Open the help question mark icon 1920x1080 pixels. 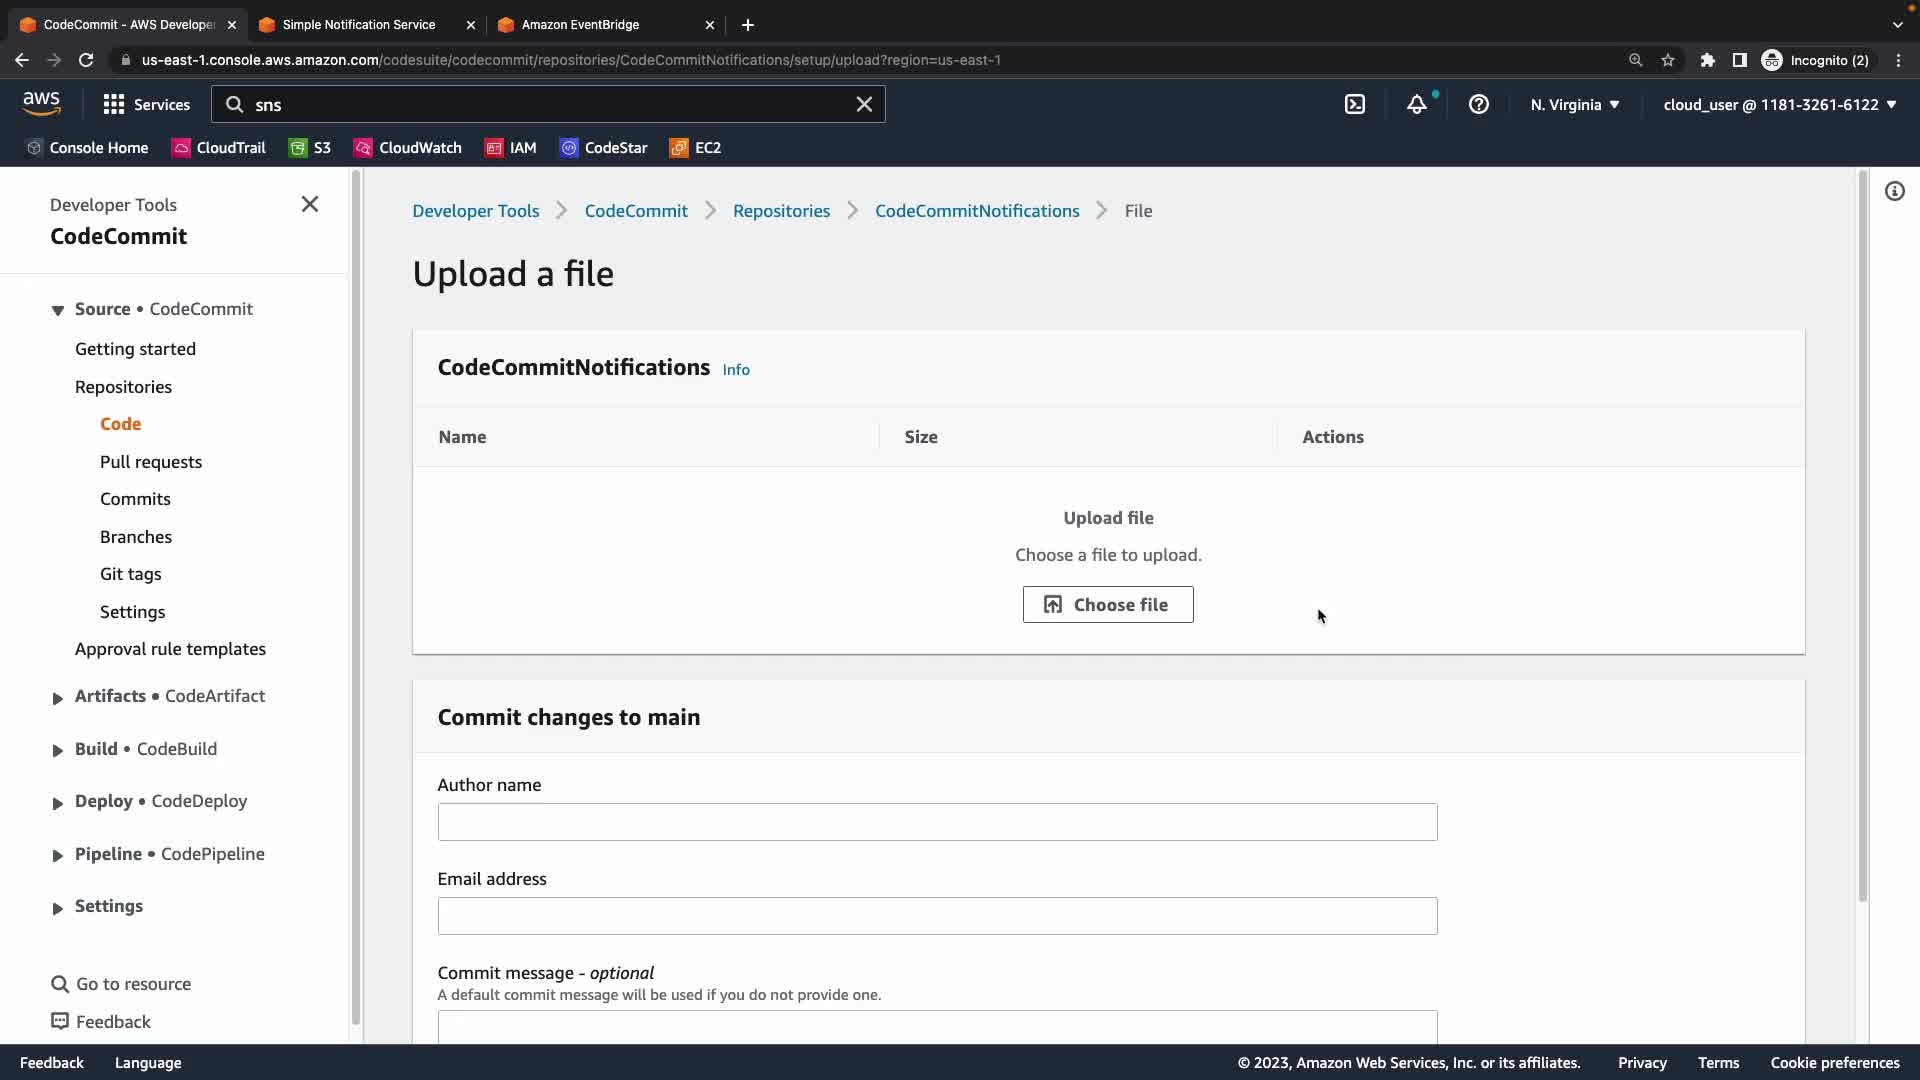point(1479,104)
